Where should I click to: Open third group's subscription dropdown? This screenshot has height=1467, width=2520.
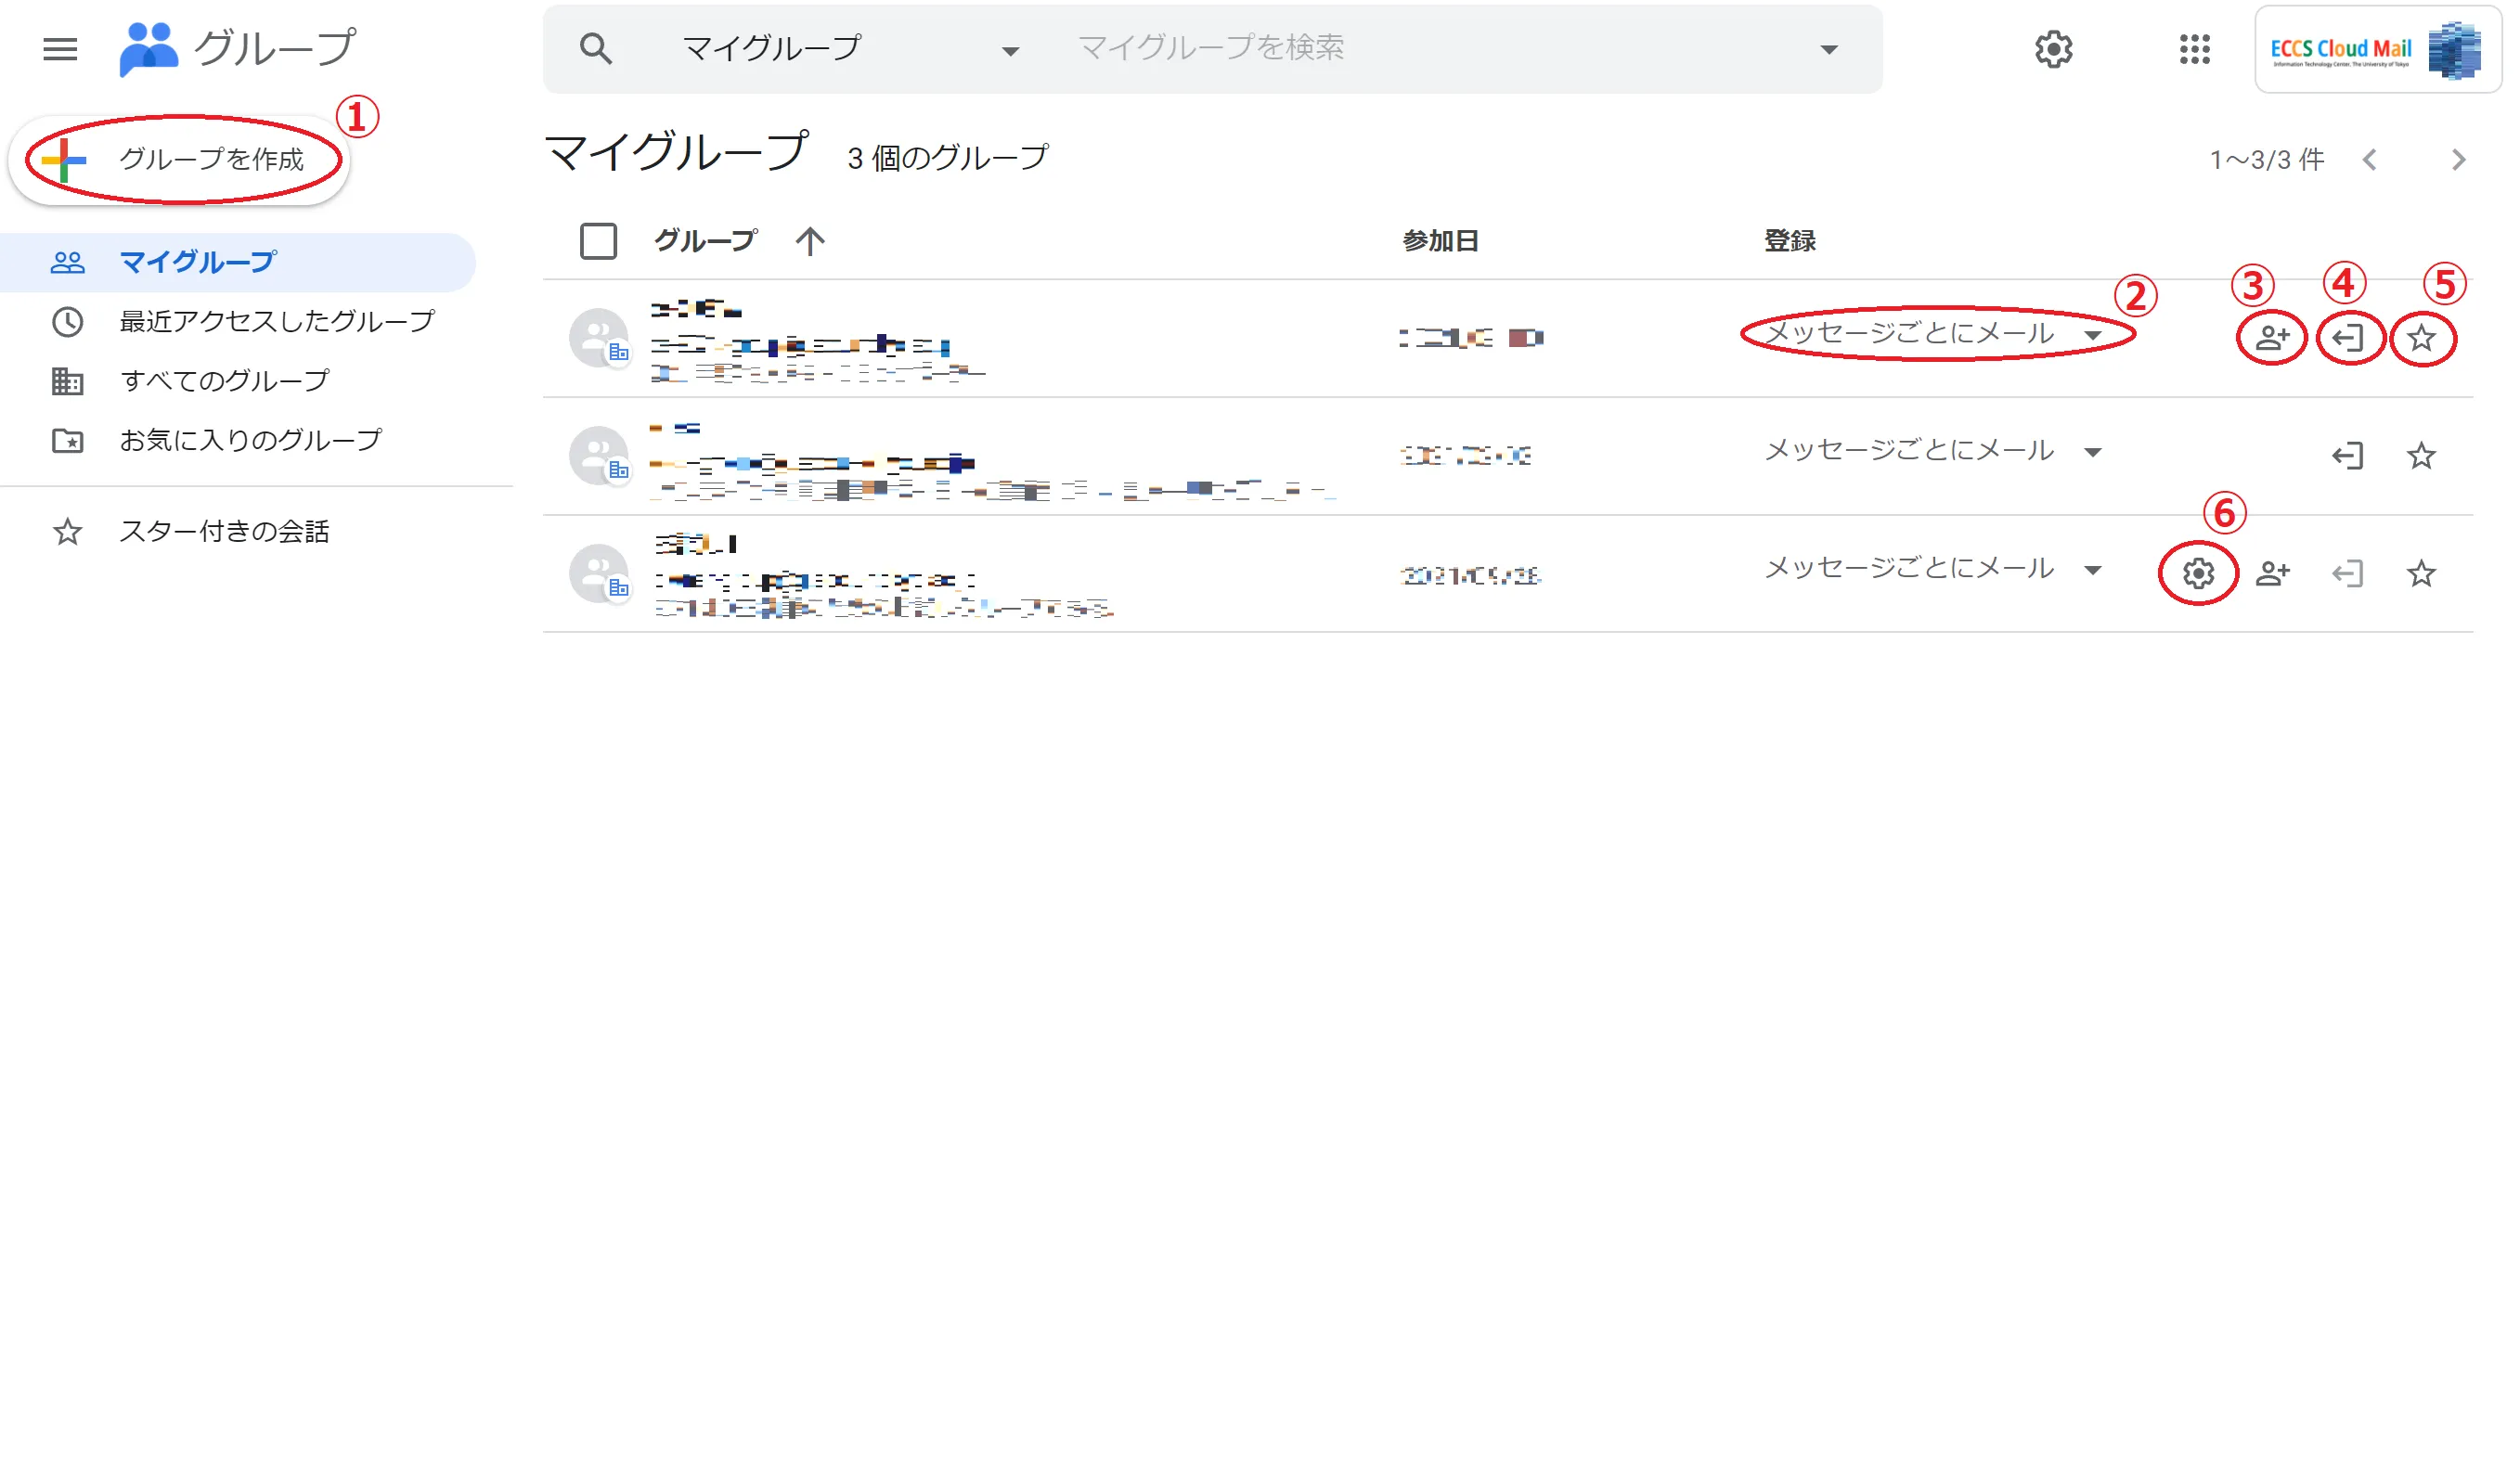[x=1934, y=569]
